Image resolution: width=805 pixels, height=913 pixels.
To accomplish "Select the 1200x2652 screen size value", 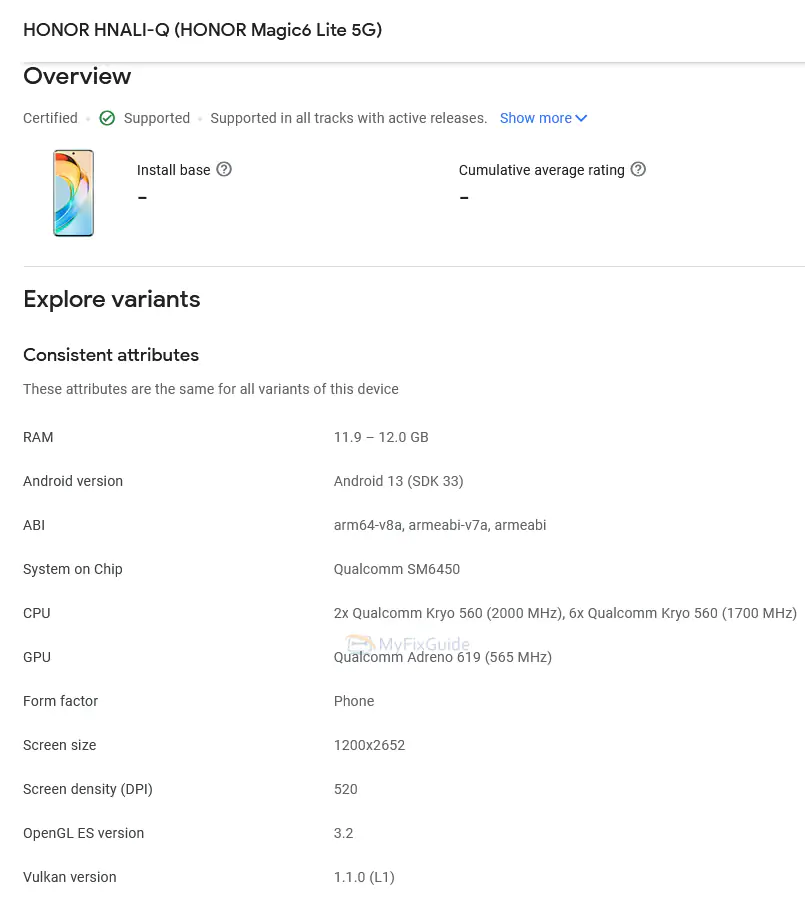I will [x=370, y=745].
